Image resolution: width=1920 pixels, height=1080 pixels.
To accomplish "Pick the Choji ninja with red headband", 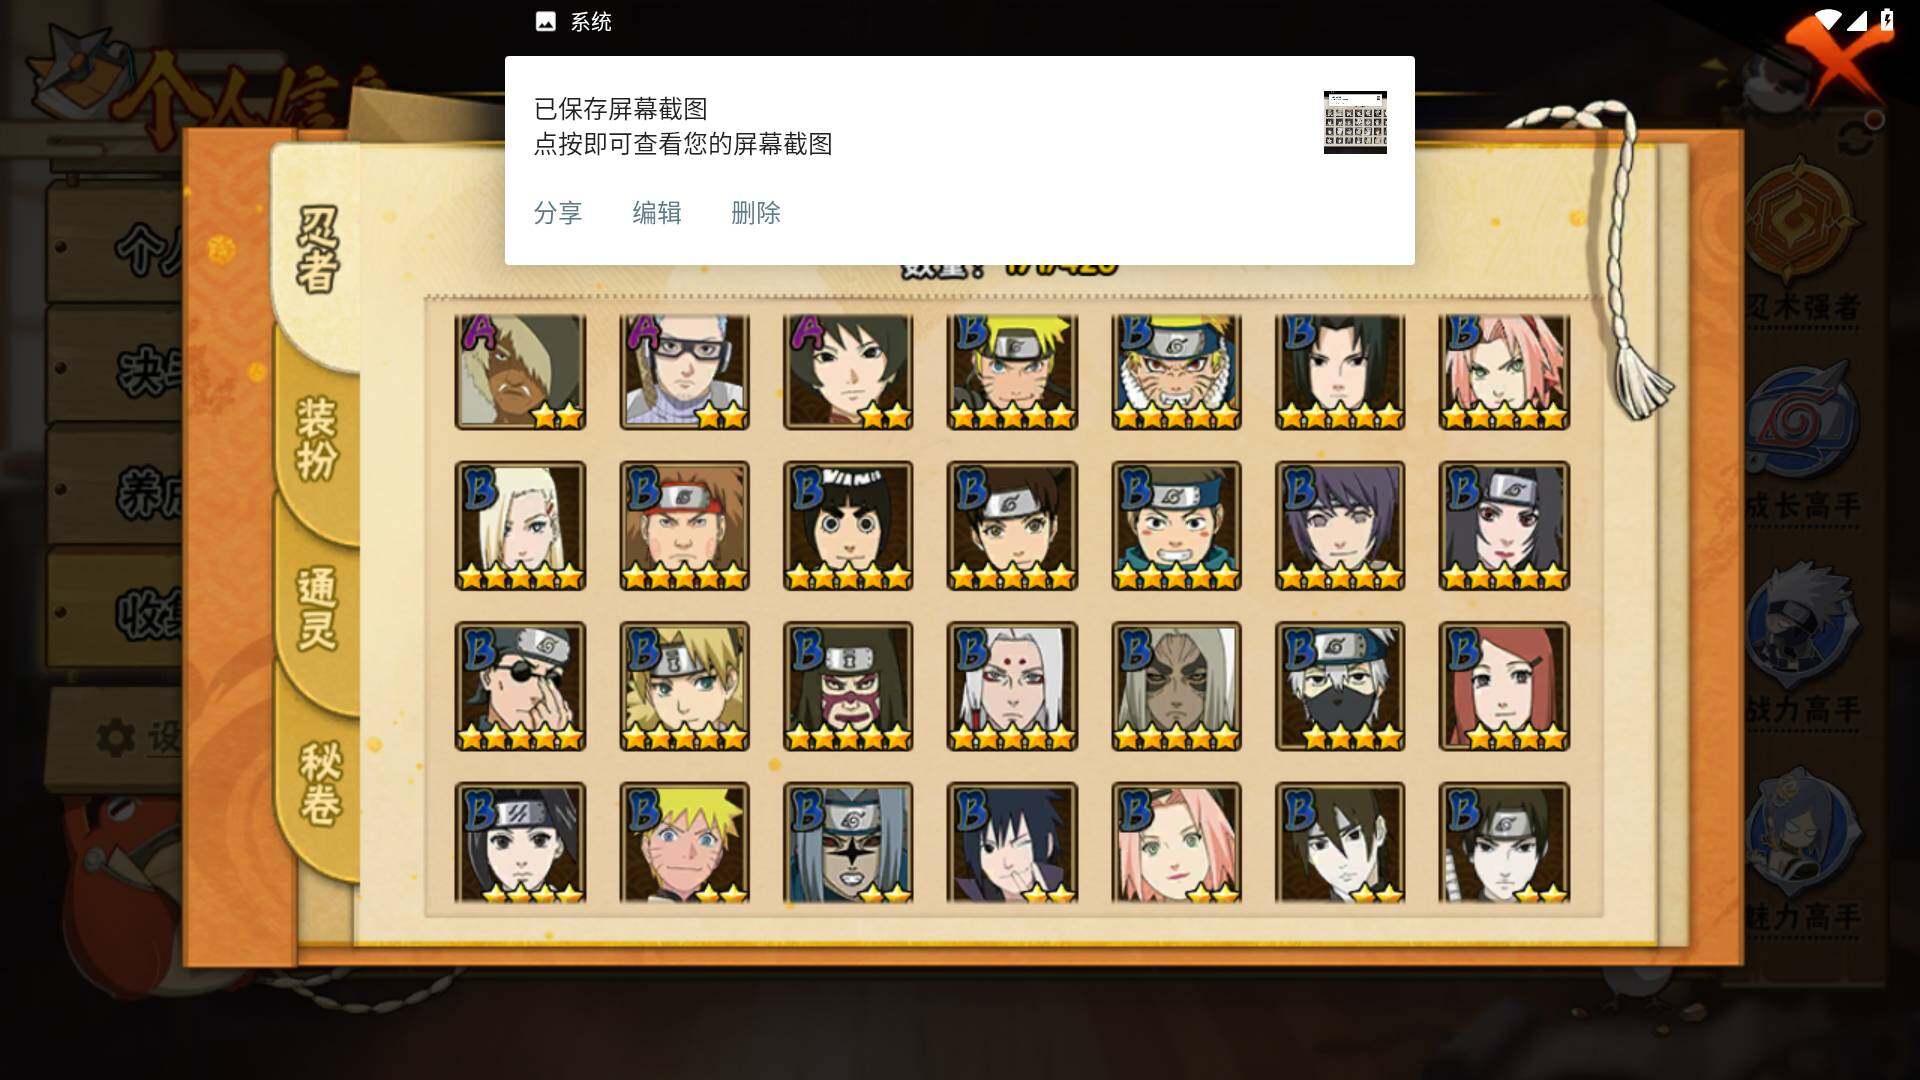I will (684, 526).
